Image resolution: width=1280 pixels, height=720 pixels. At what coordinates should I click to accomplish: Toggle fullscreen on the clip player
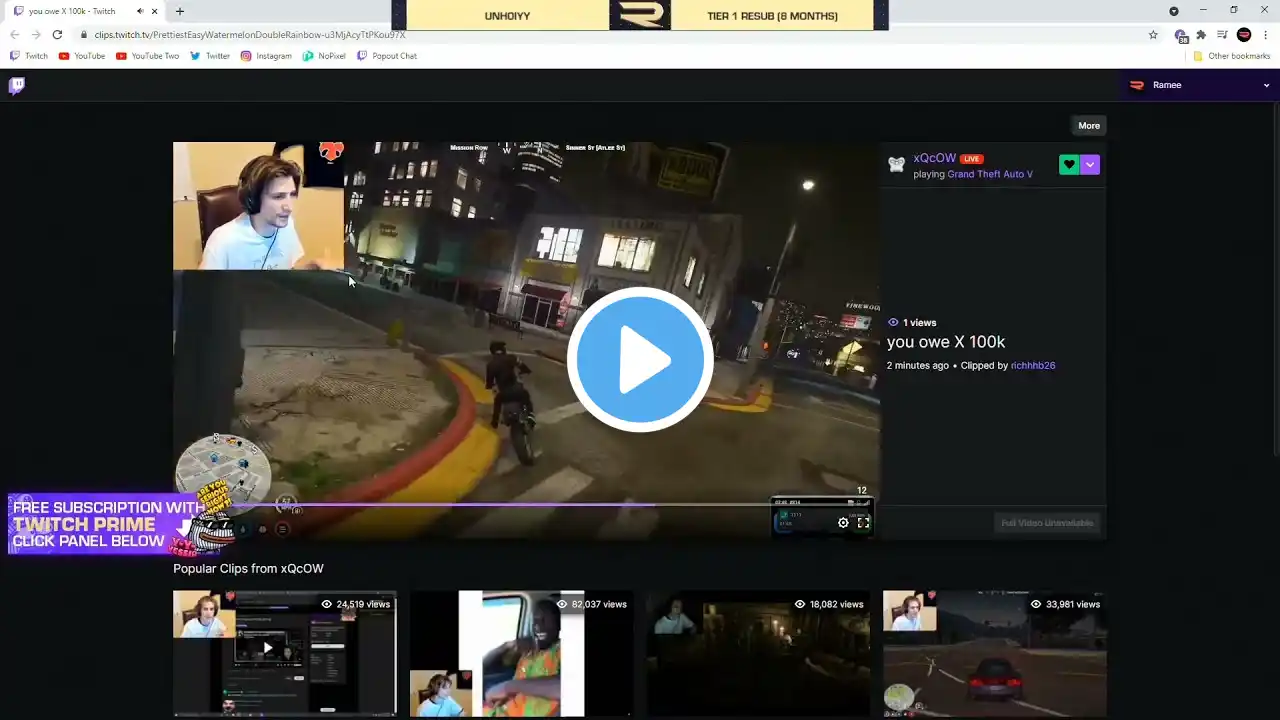864,522
